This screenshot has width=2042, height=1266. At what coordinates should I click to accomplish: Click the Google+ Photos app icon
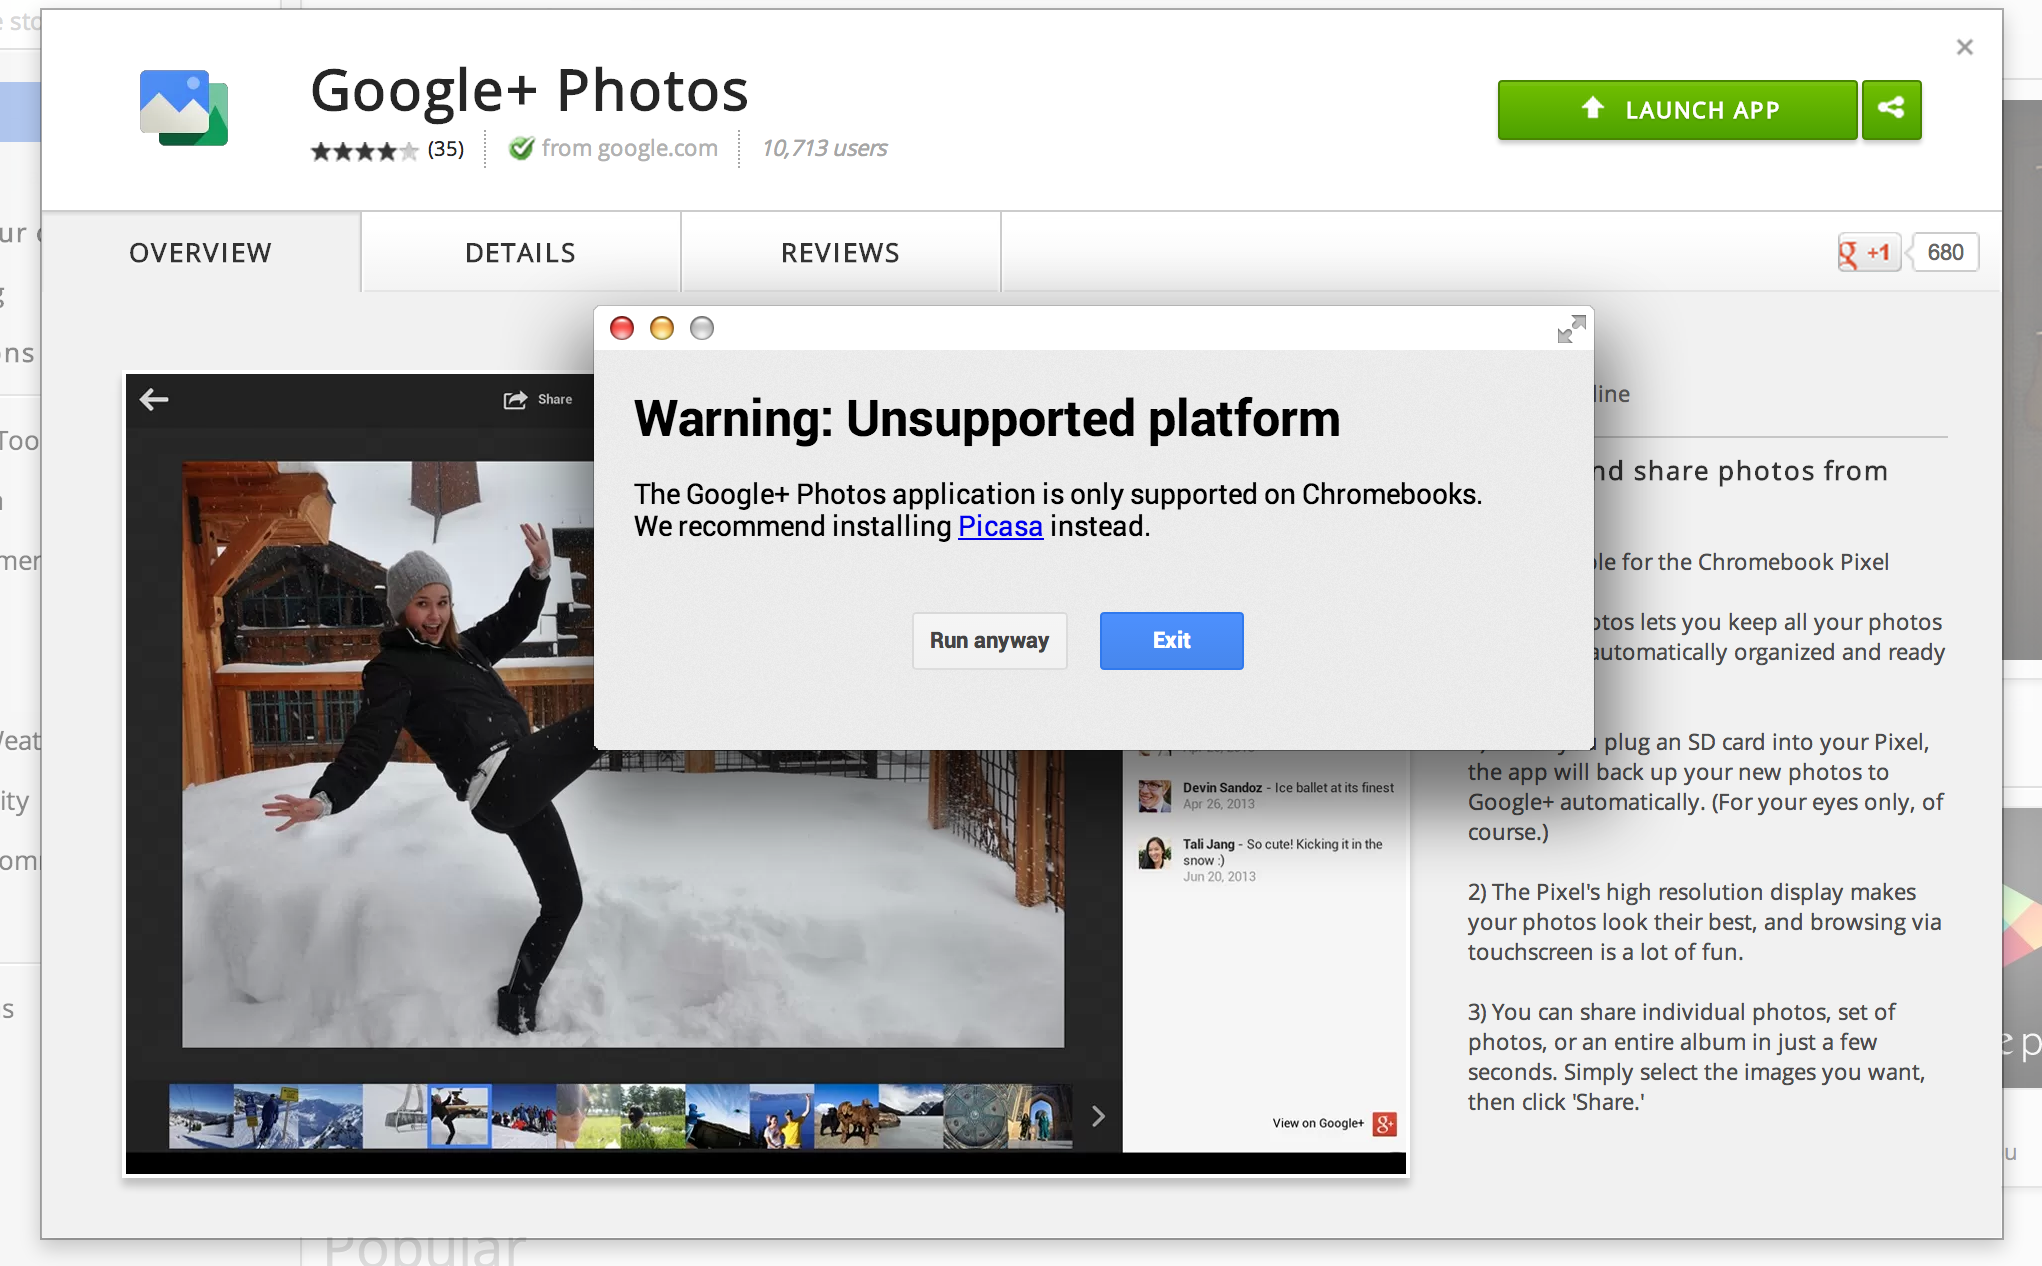(184, 108)
